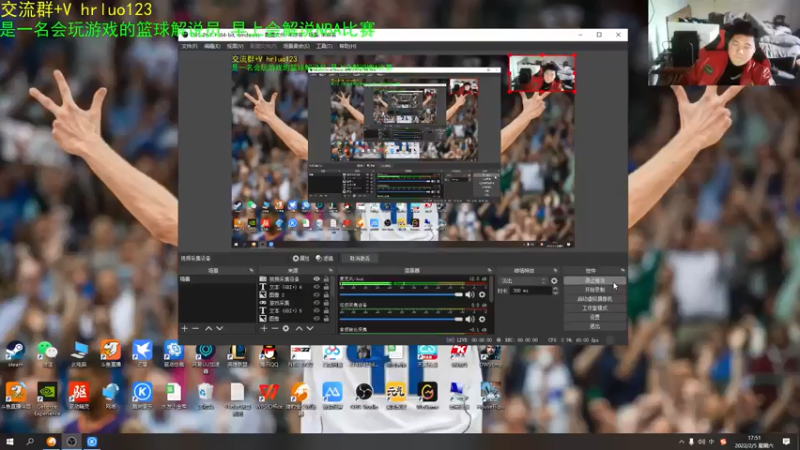The image size is (800, 450).
Task: Open taskbar search magnifier
Action: (x=30, y=441)
